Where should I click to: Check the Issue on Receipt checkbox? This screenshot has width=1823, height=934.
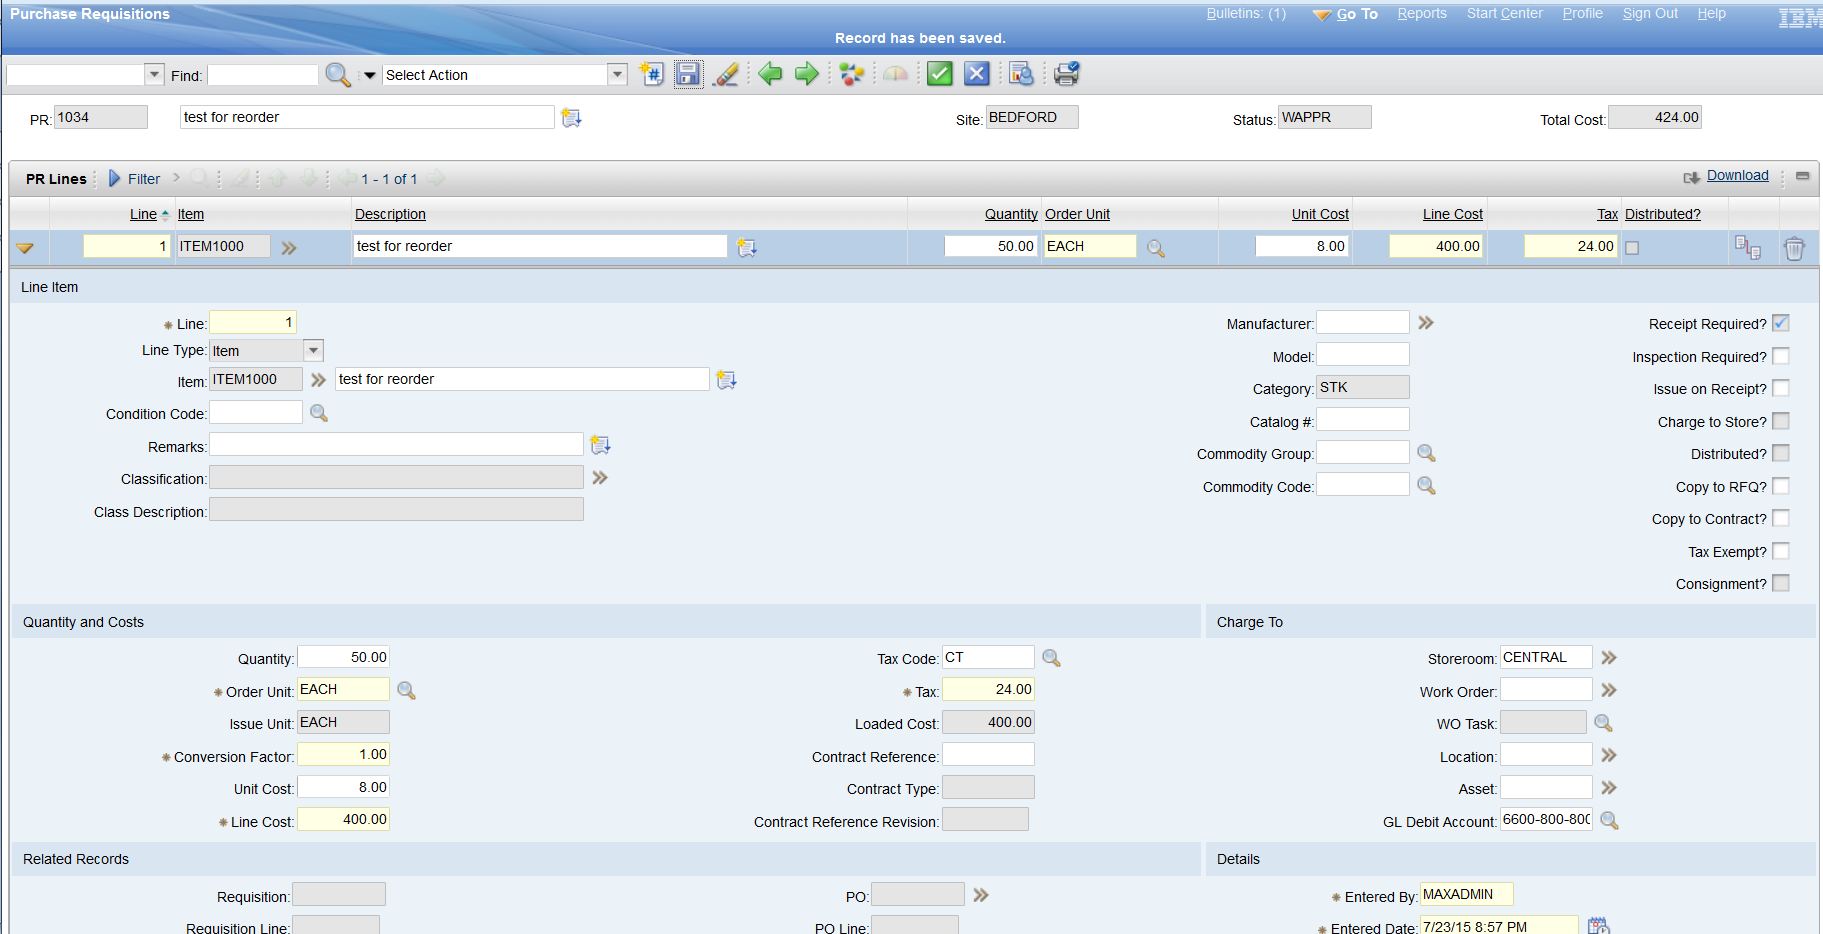(x=1780, y=388)
